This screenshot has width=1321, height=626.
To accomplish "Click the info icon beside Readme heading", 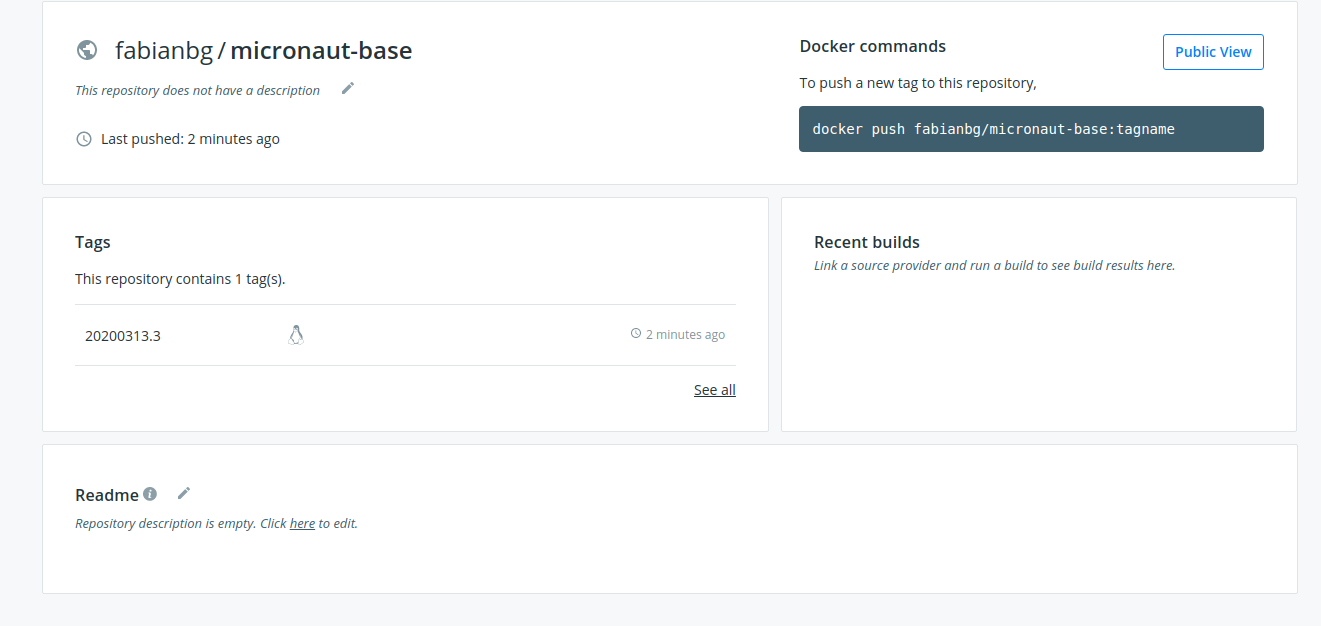I will point(149,493).
